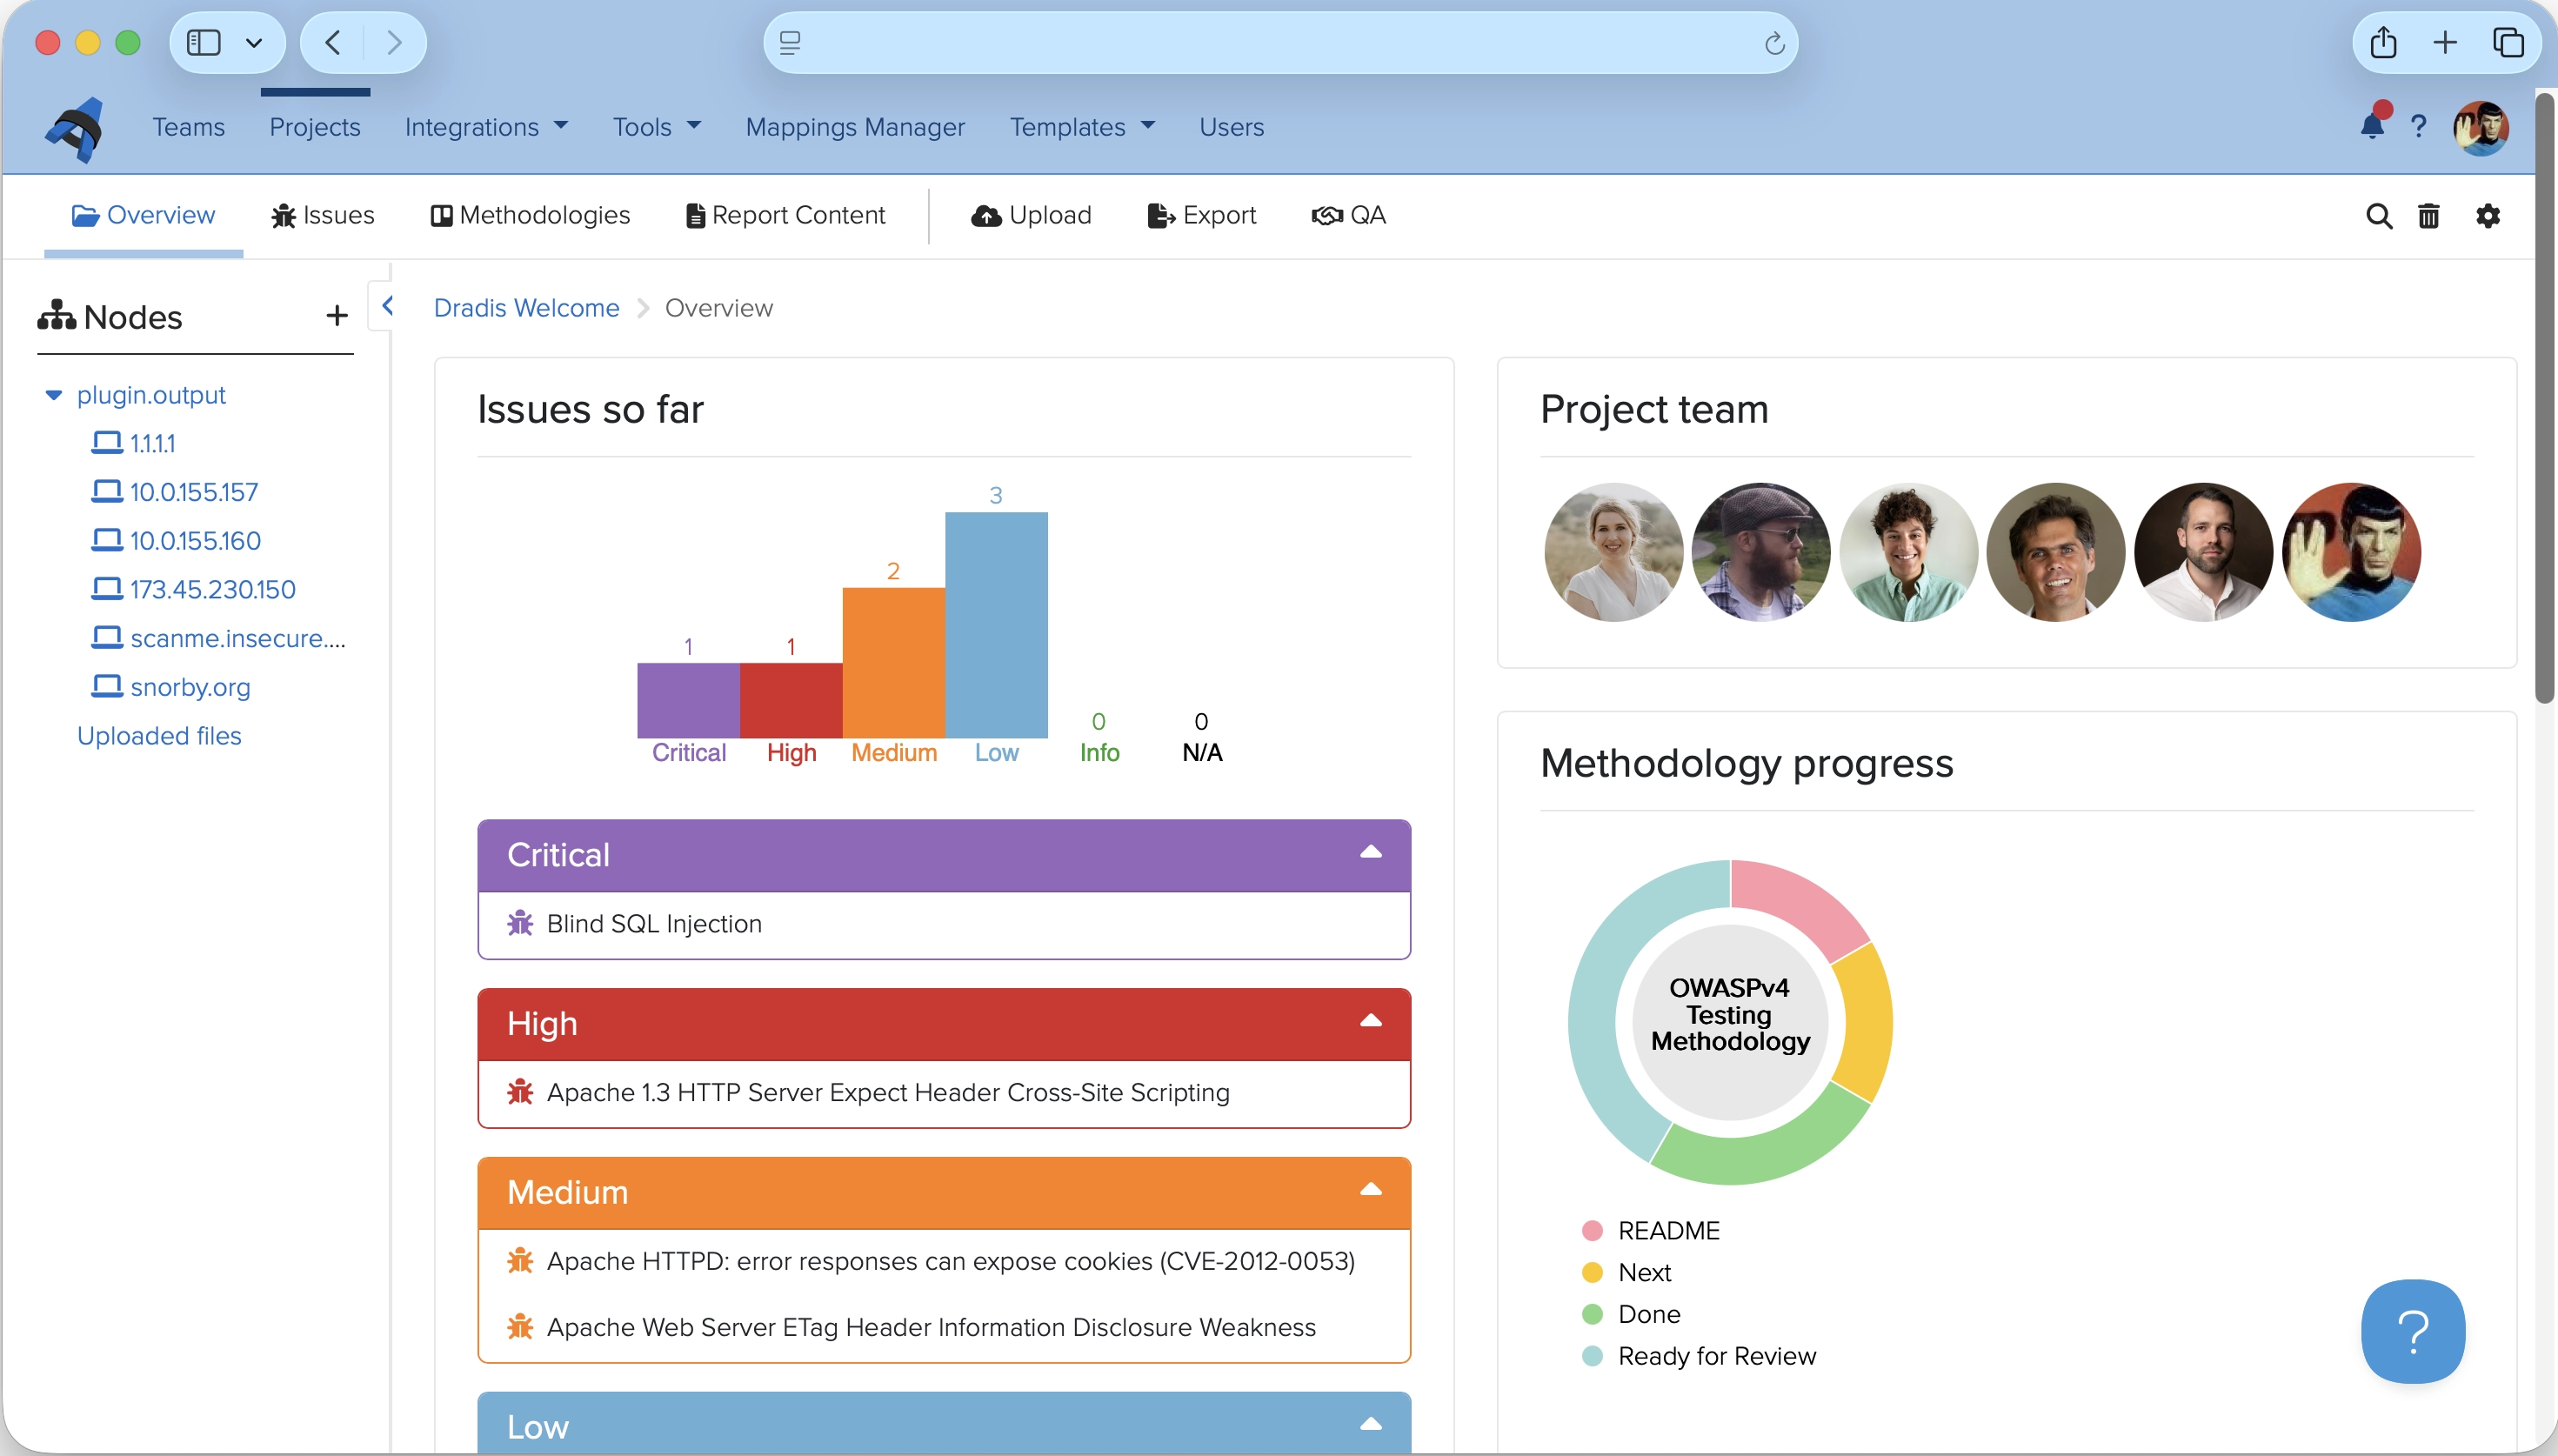This screenshot has height=1456, width=2558.
Task: Click the search magnifier icon
Action: click(x=2379, y=216)
